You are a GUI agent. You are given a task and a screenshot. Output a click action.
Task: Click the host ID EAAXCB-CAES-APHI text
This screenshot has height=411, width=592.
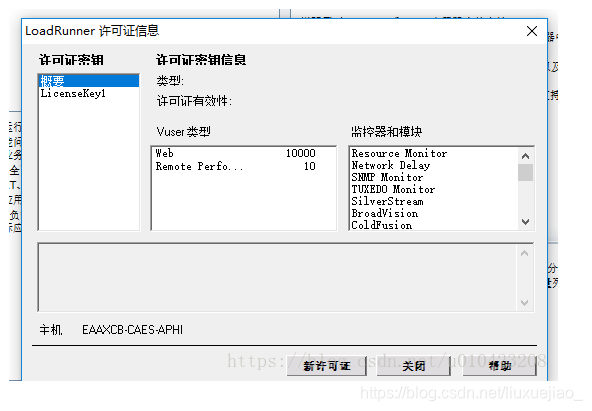133,330
